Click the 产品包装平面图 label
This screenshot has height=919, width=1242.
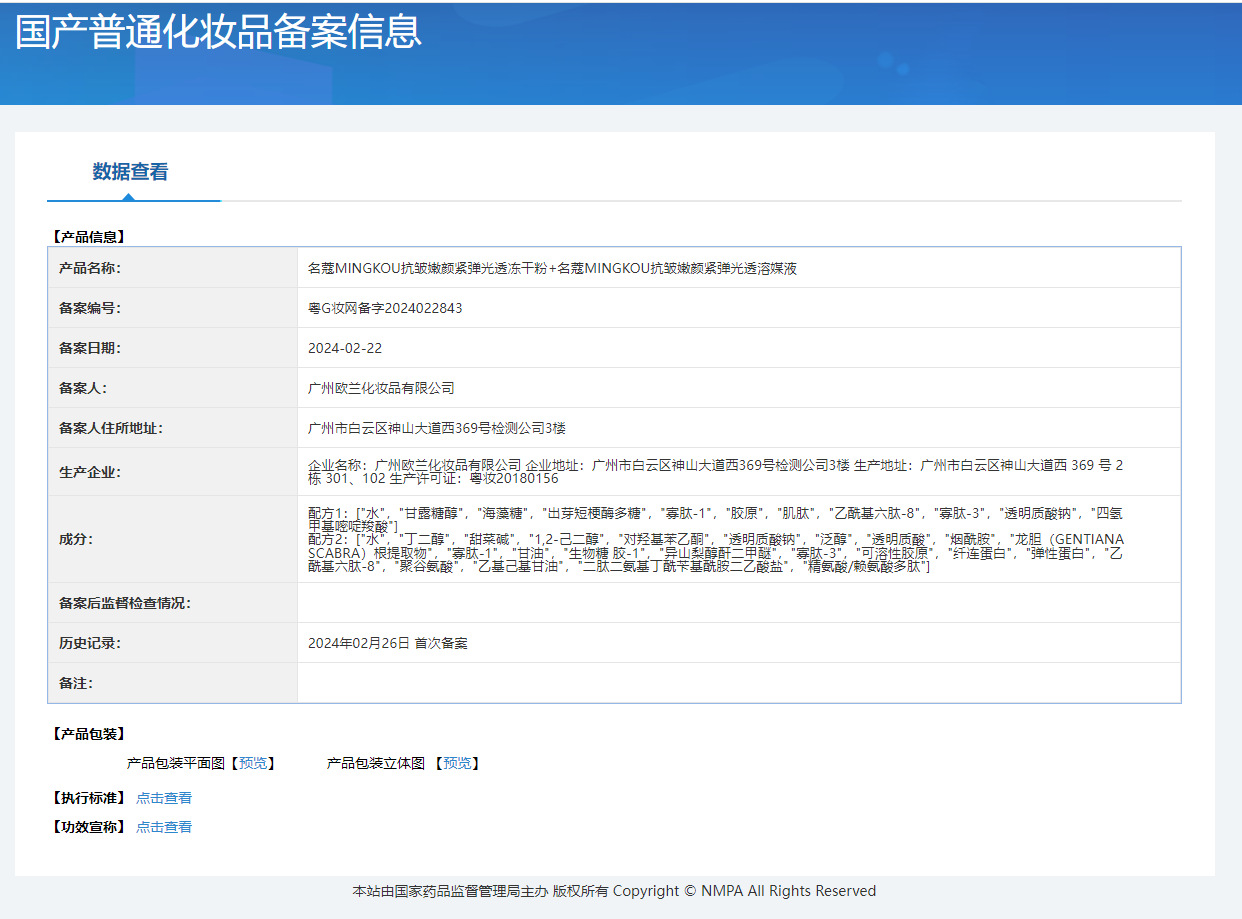pyautogui.click(x=175, y=763)
